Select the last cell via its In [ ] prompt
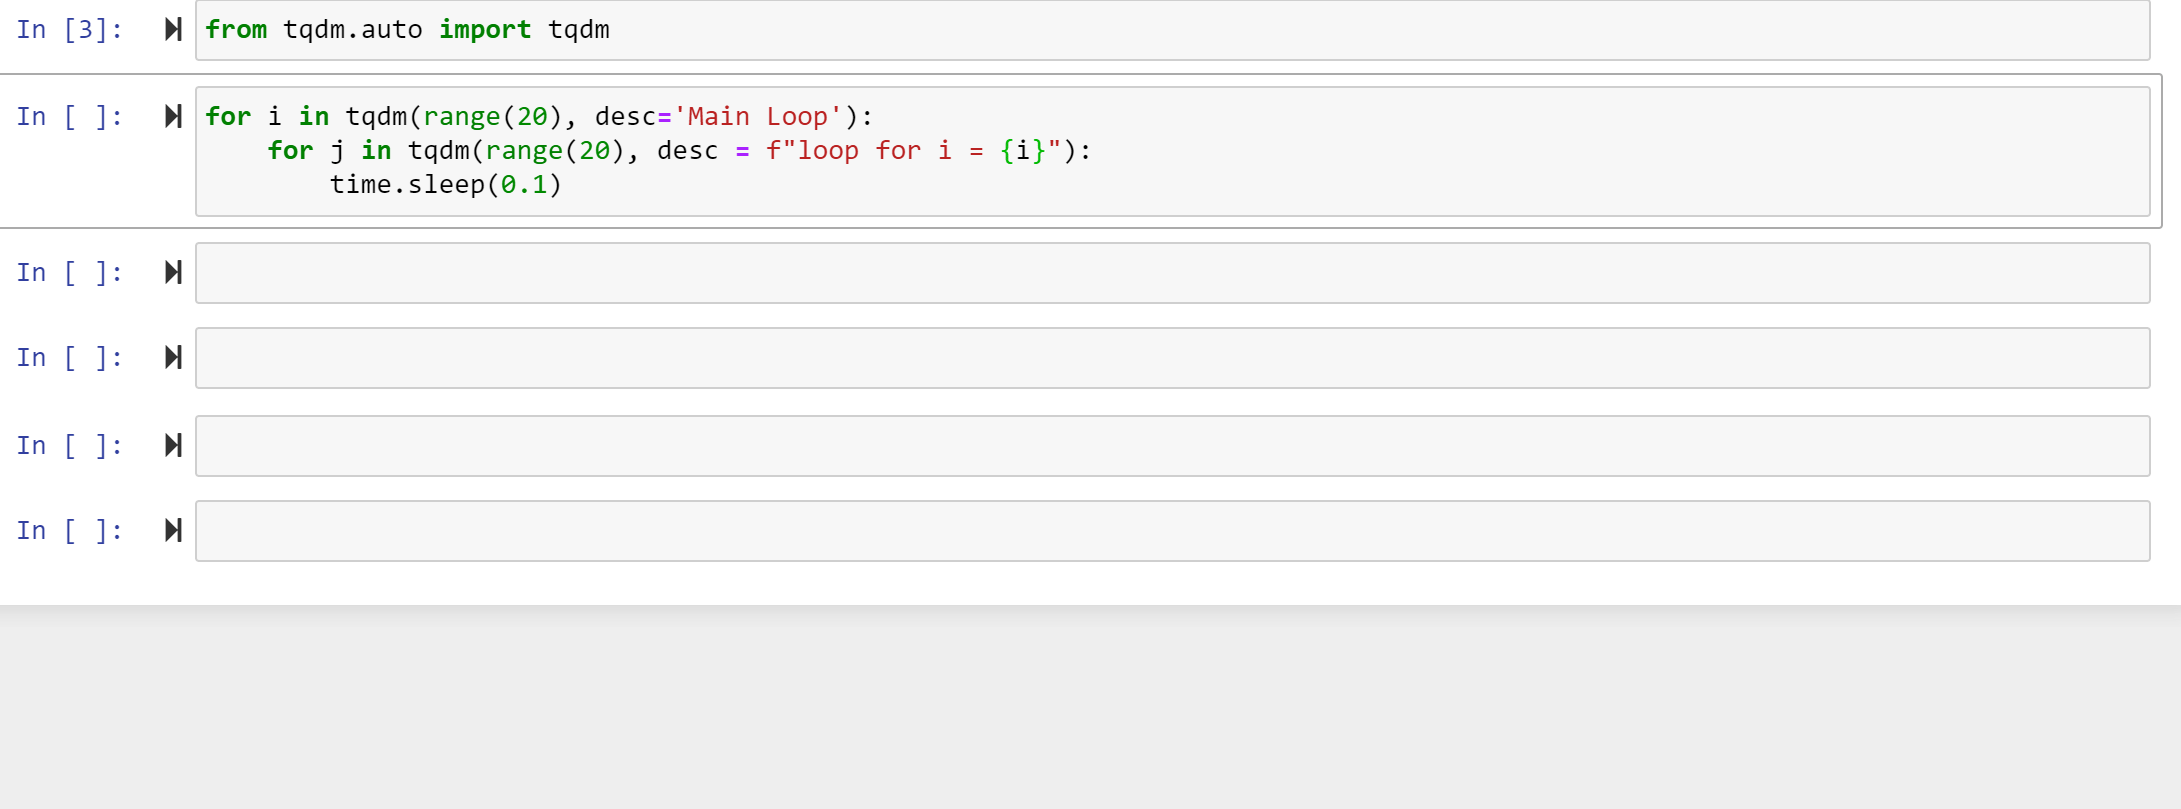Screen dimensions: 2181x809 pyautogui.click(x=69, y=531)
